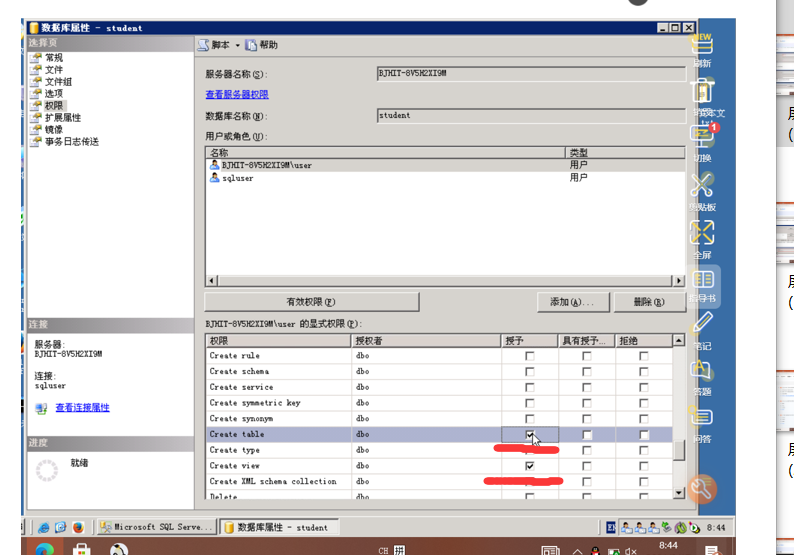Click the 数据库名称 student field
The width and height of the screenshot is (794, 555).
[x=531, y=115]
